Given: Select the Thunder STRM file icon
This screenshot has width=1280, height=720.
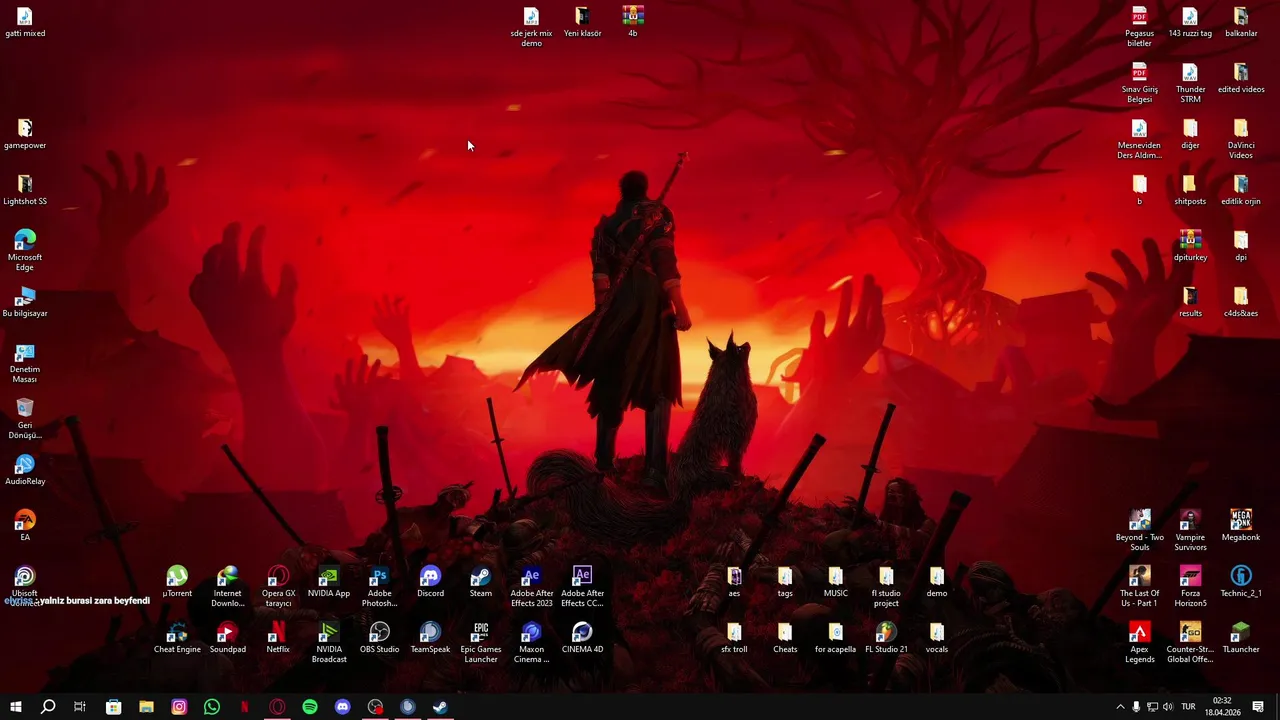Looking at the screenshot, I should click(1190, 83).
